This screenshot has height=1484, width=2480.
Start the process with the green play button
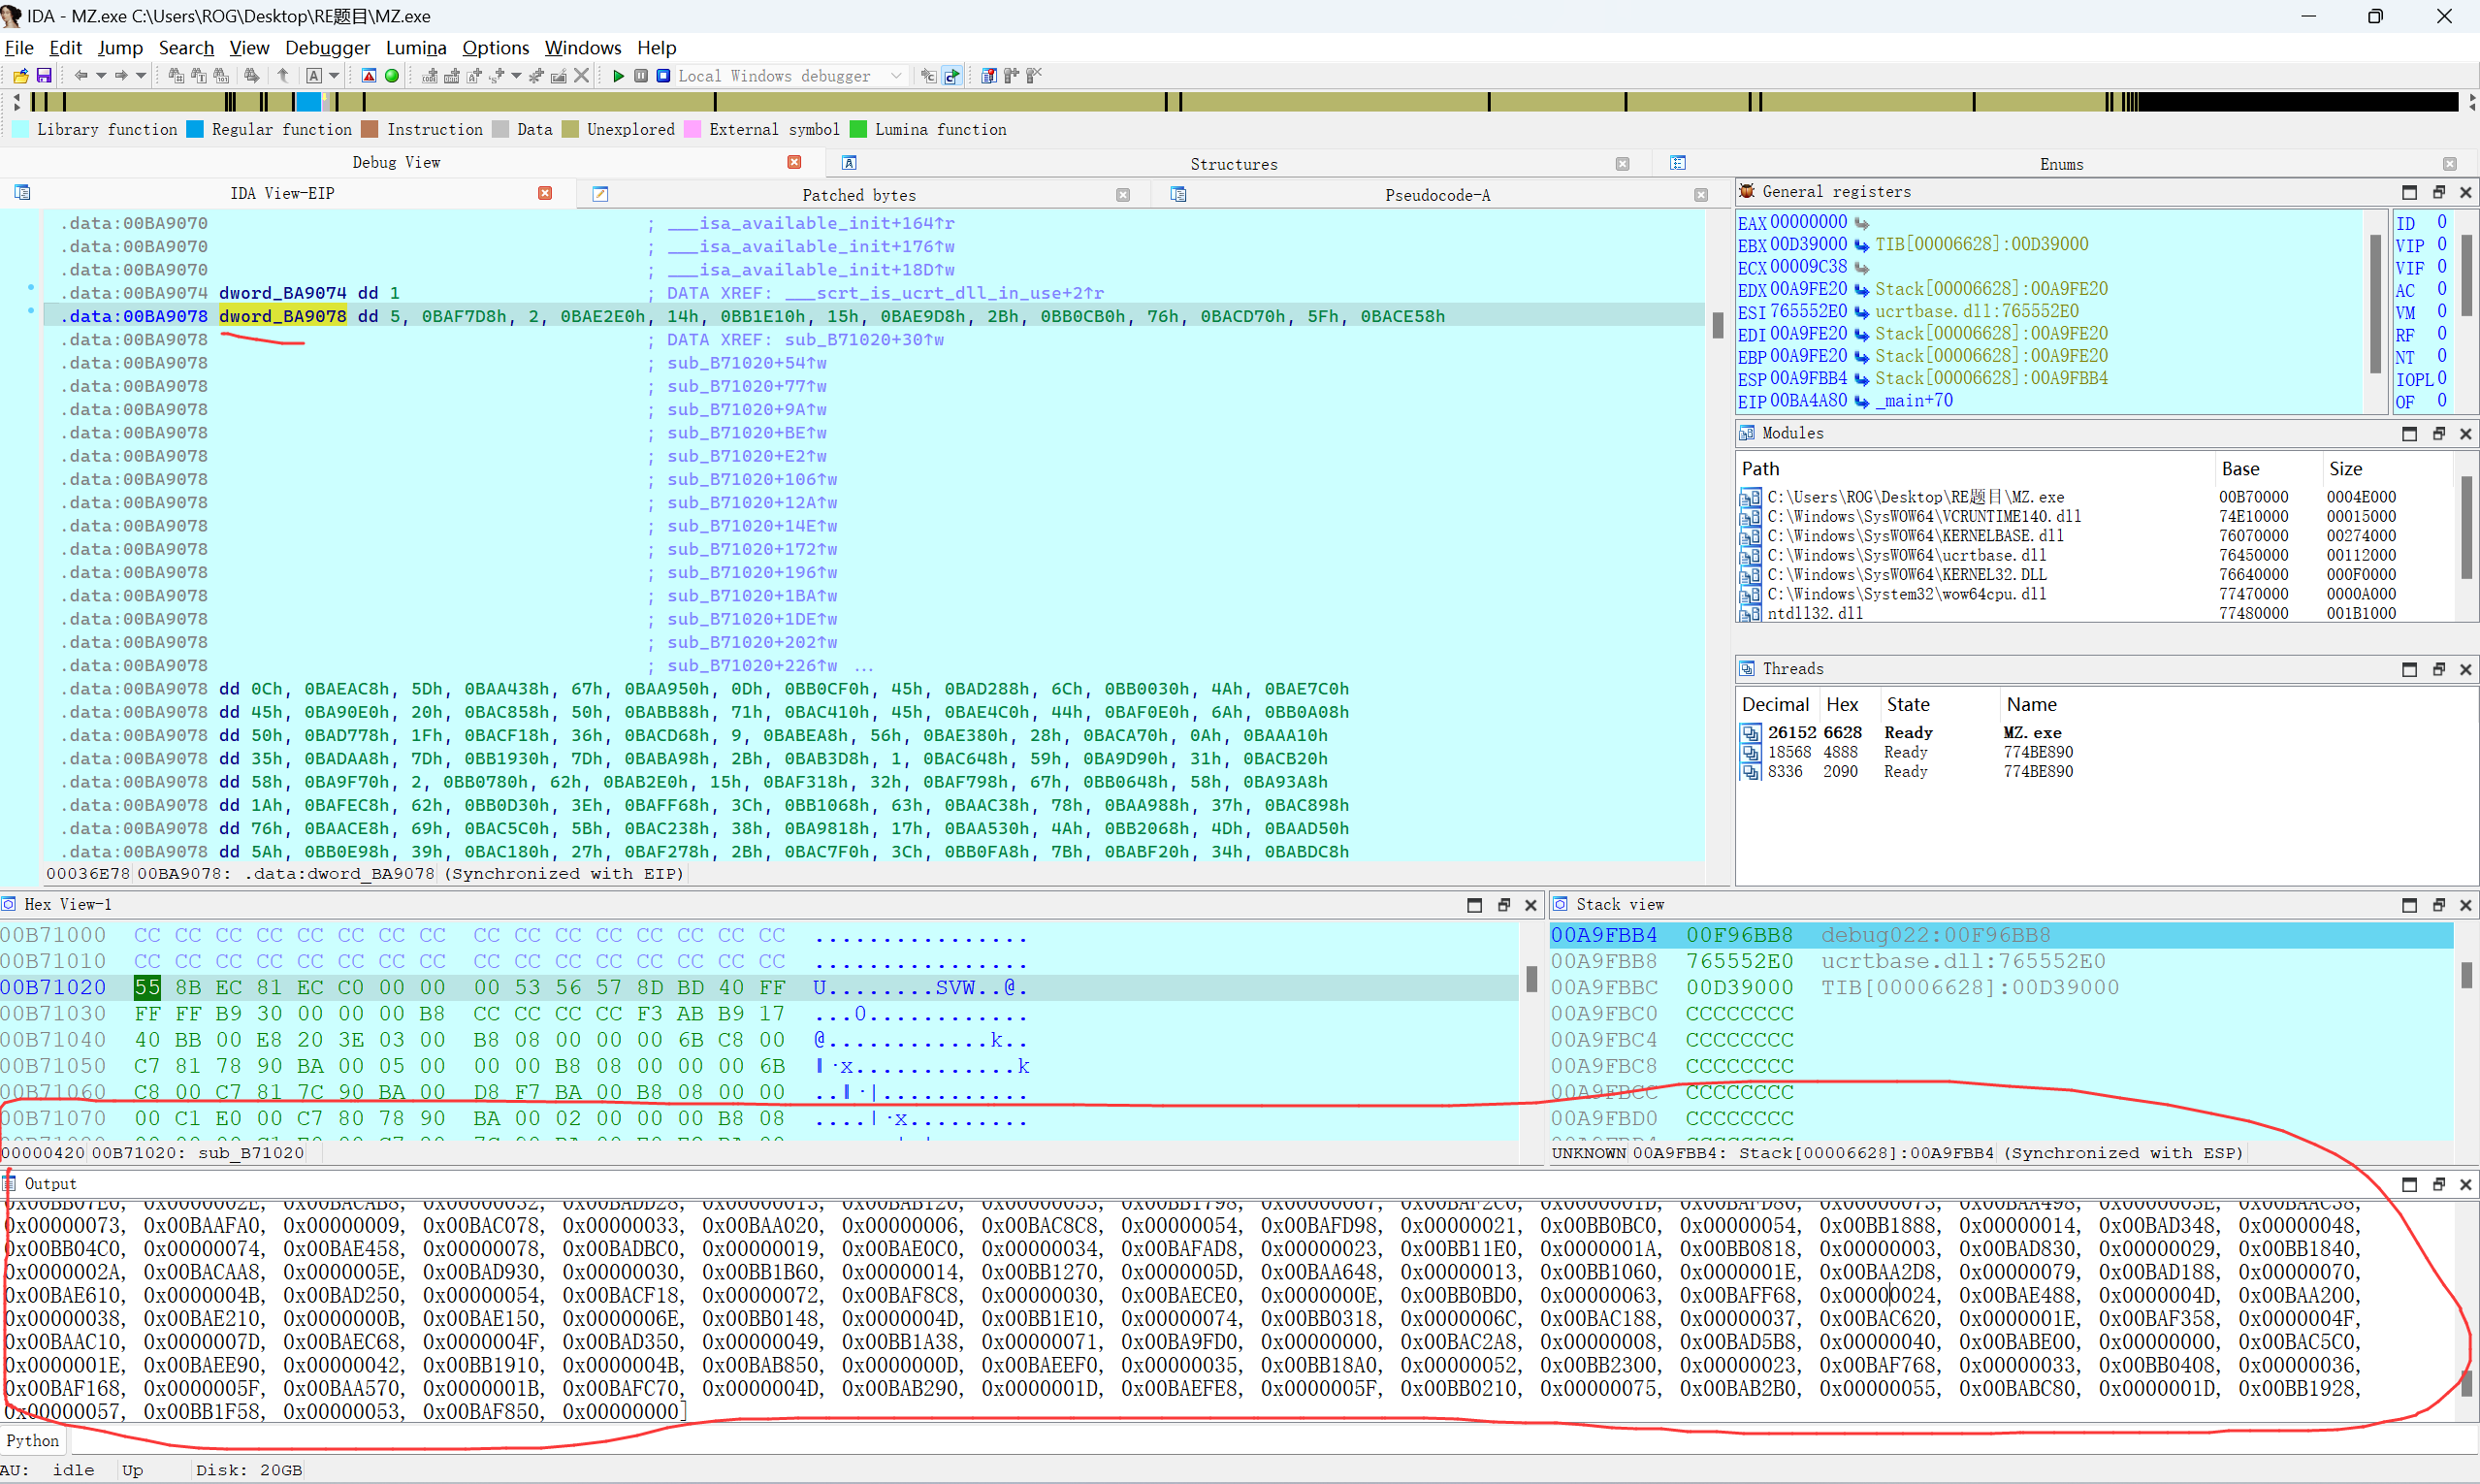click(618, 76)
